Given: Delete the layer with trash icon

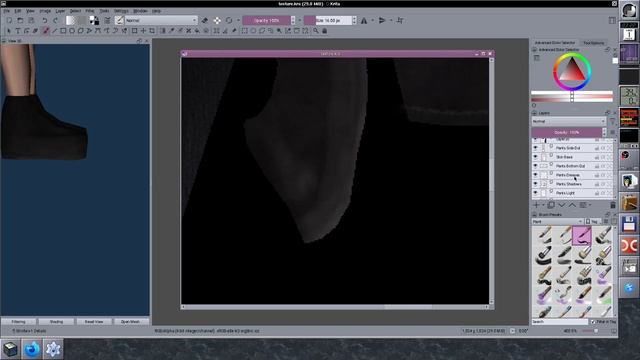Looking at the screenshot, I should (x=613, y=205).
